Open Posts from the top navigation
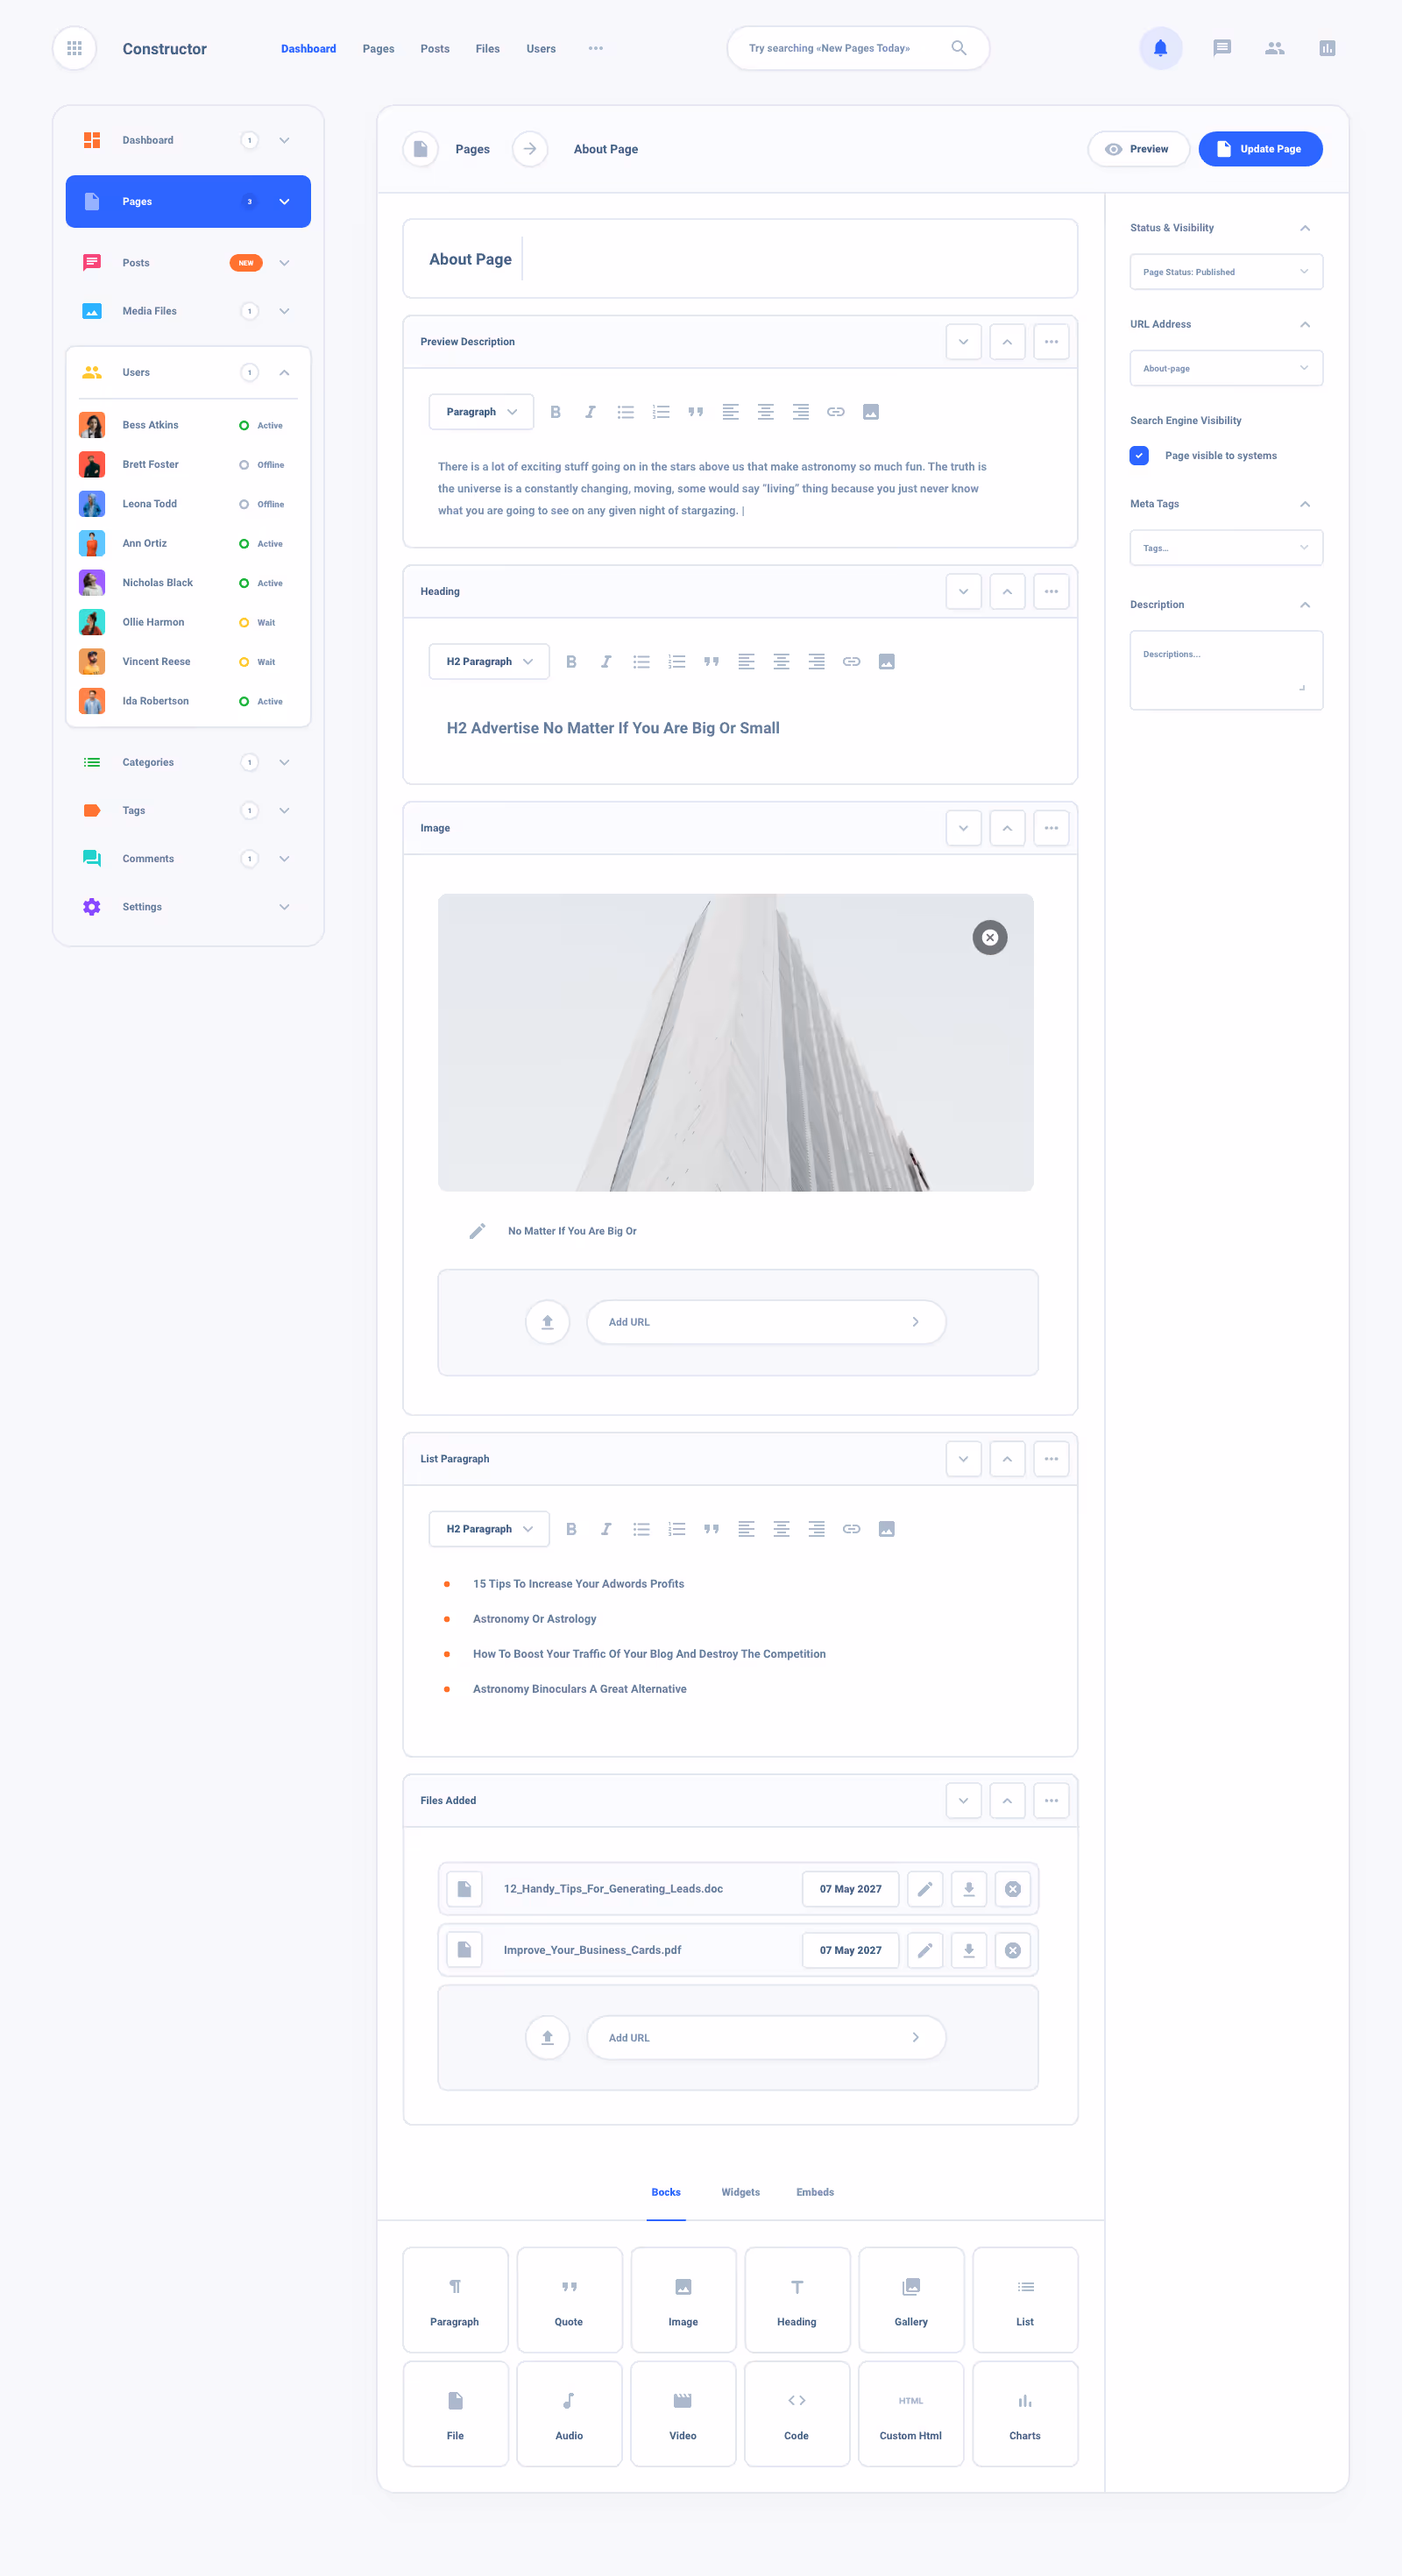This screenshot has width=1402, height=2576. point(434,48)
